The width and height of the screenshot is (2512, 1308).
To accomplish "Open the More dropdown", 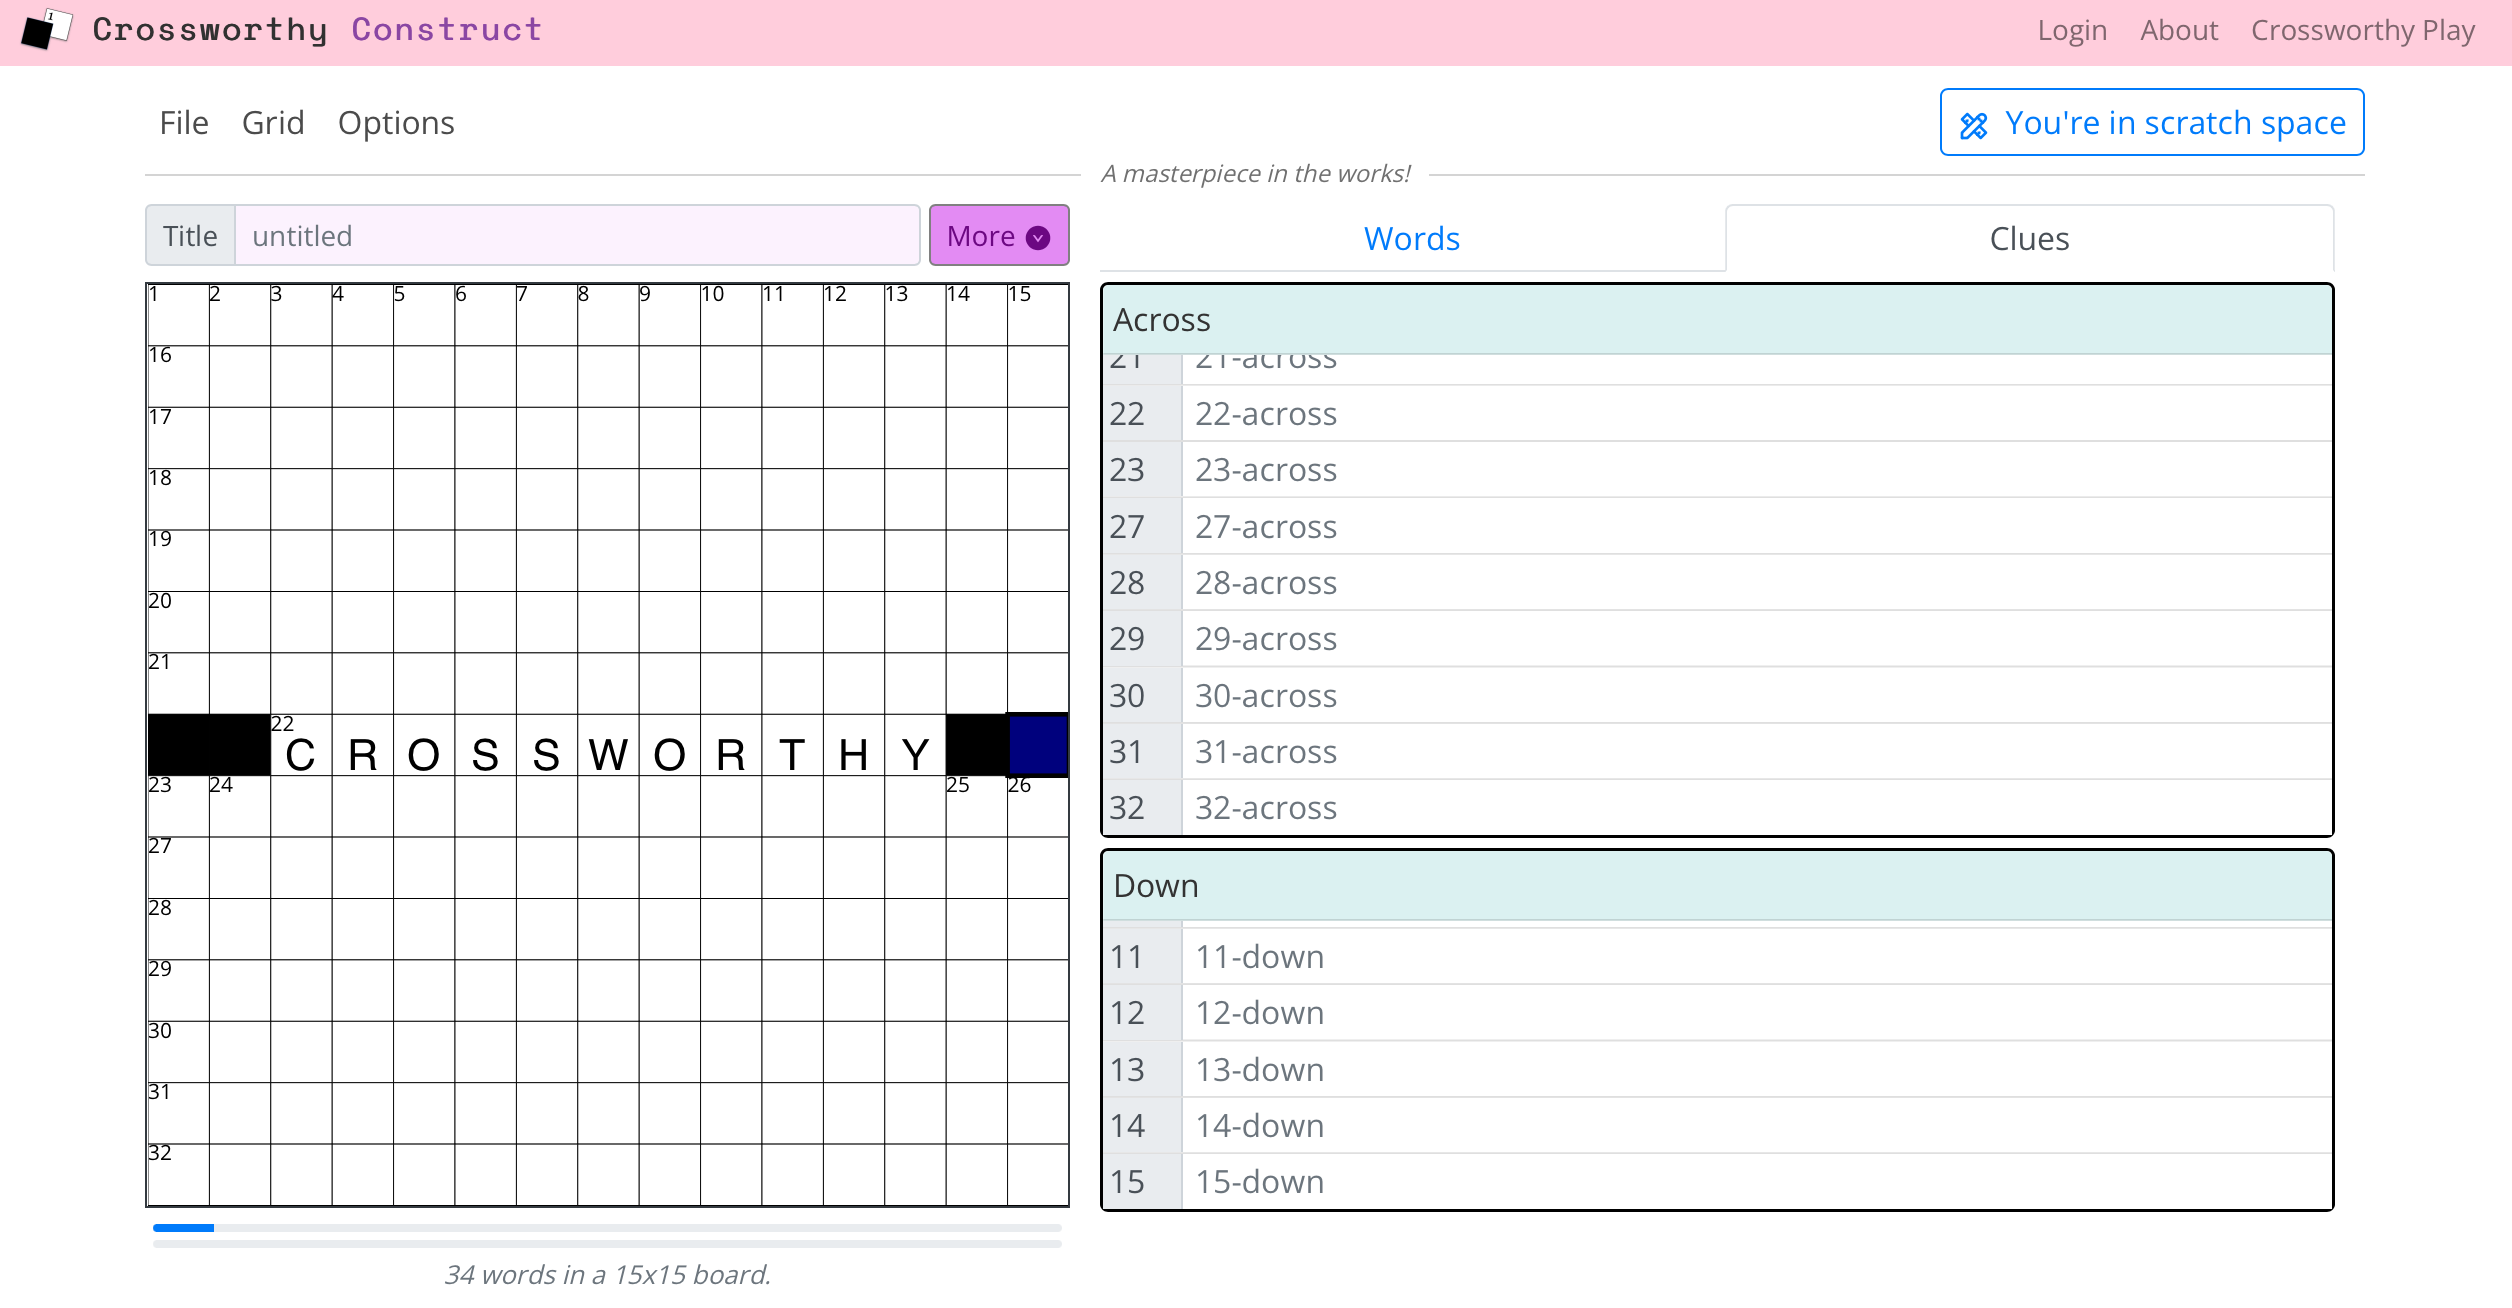I will [998, 235].
